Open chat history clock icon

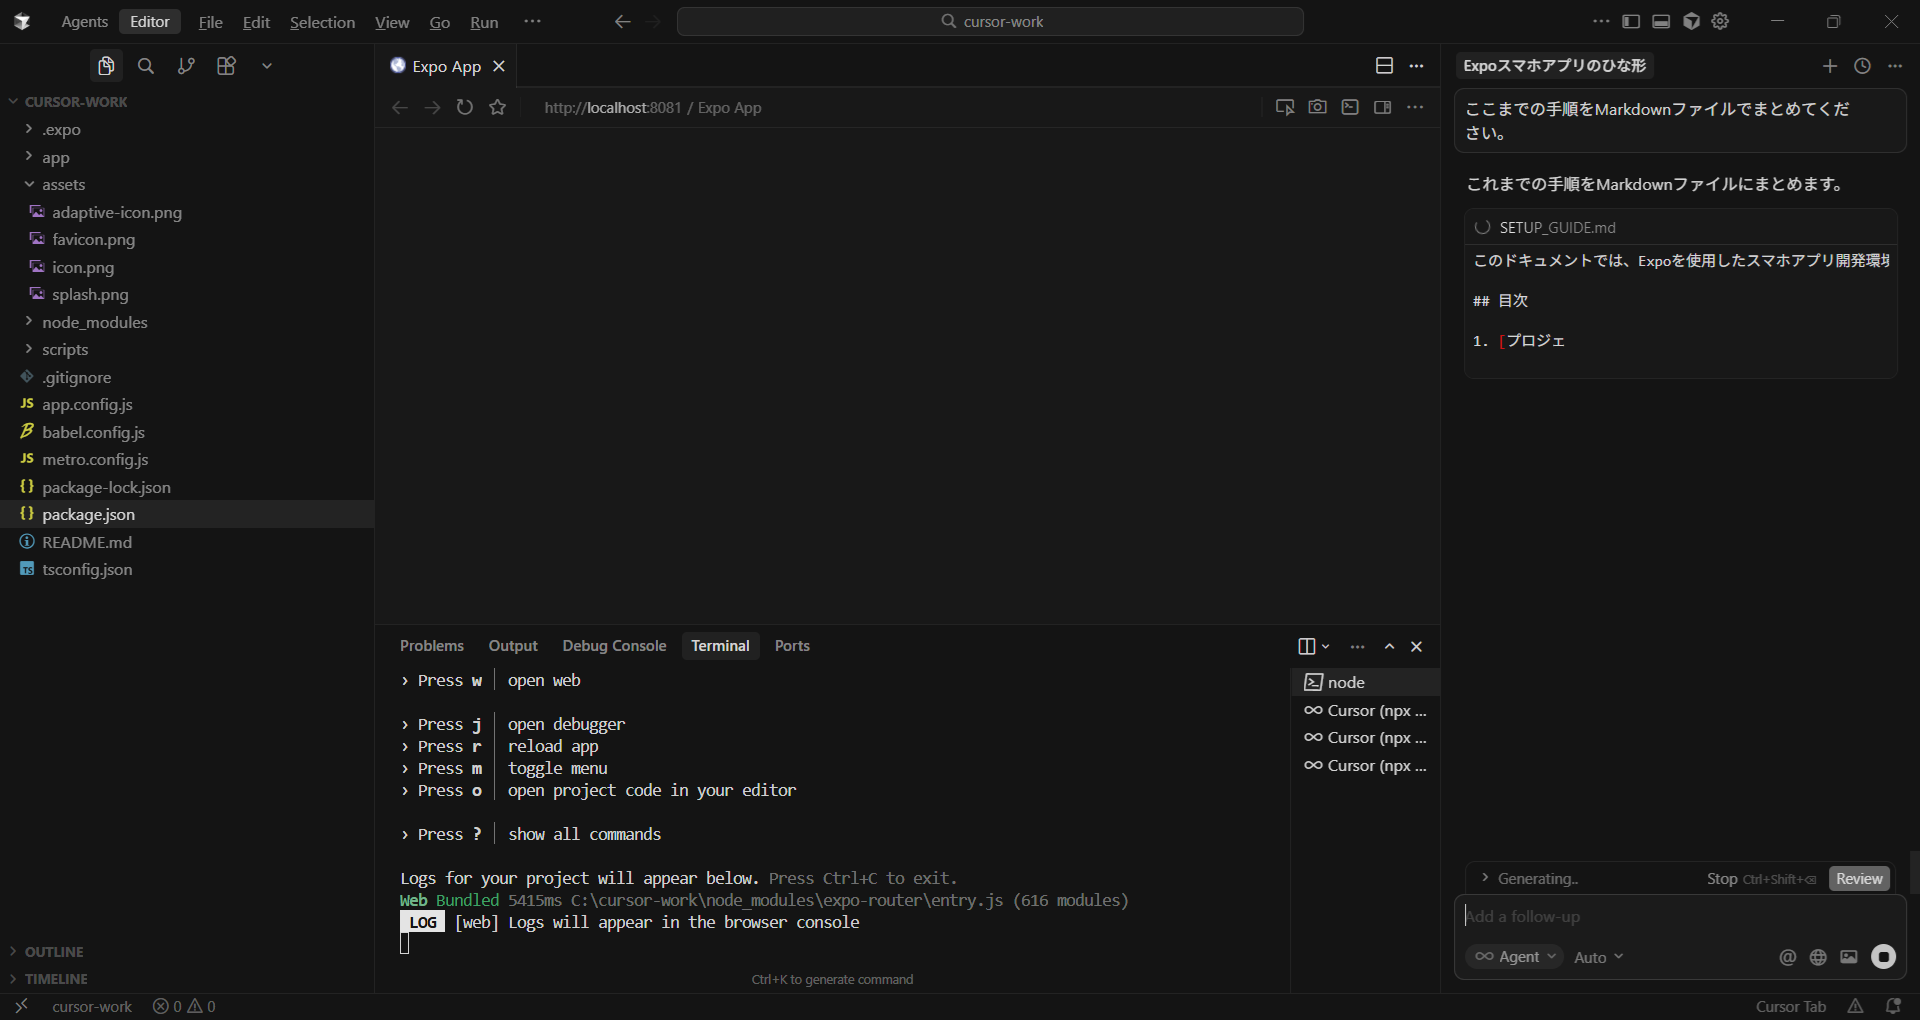[x=1862, y=66]
